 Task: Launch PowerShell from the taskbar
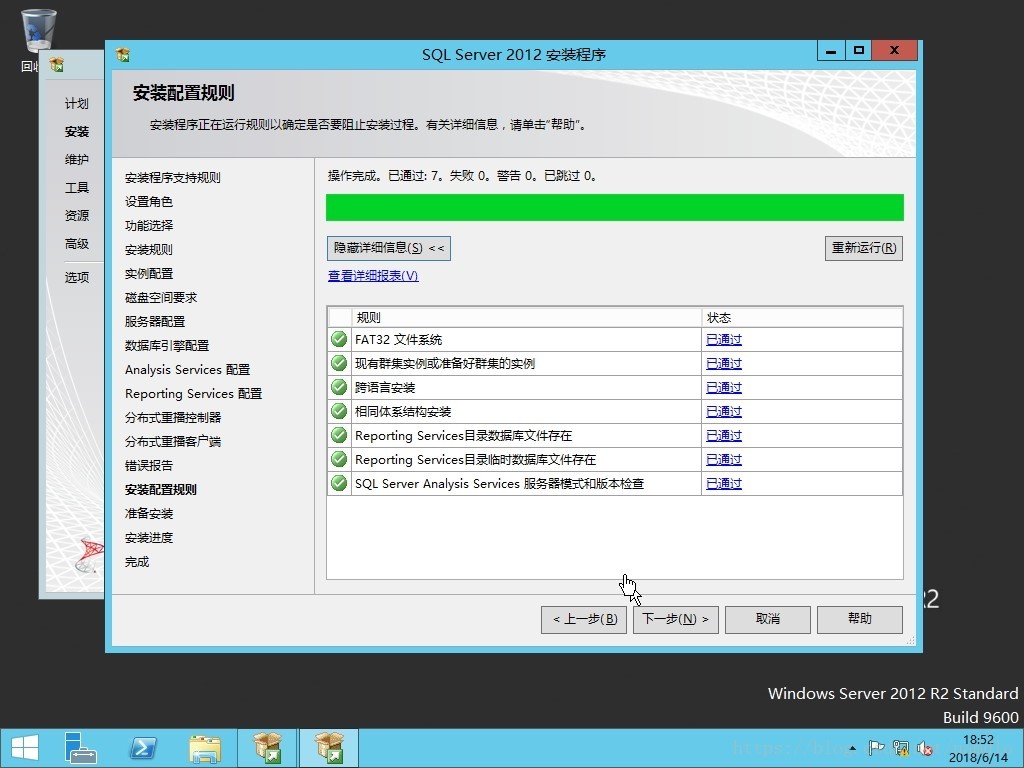143,748
